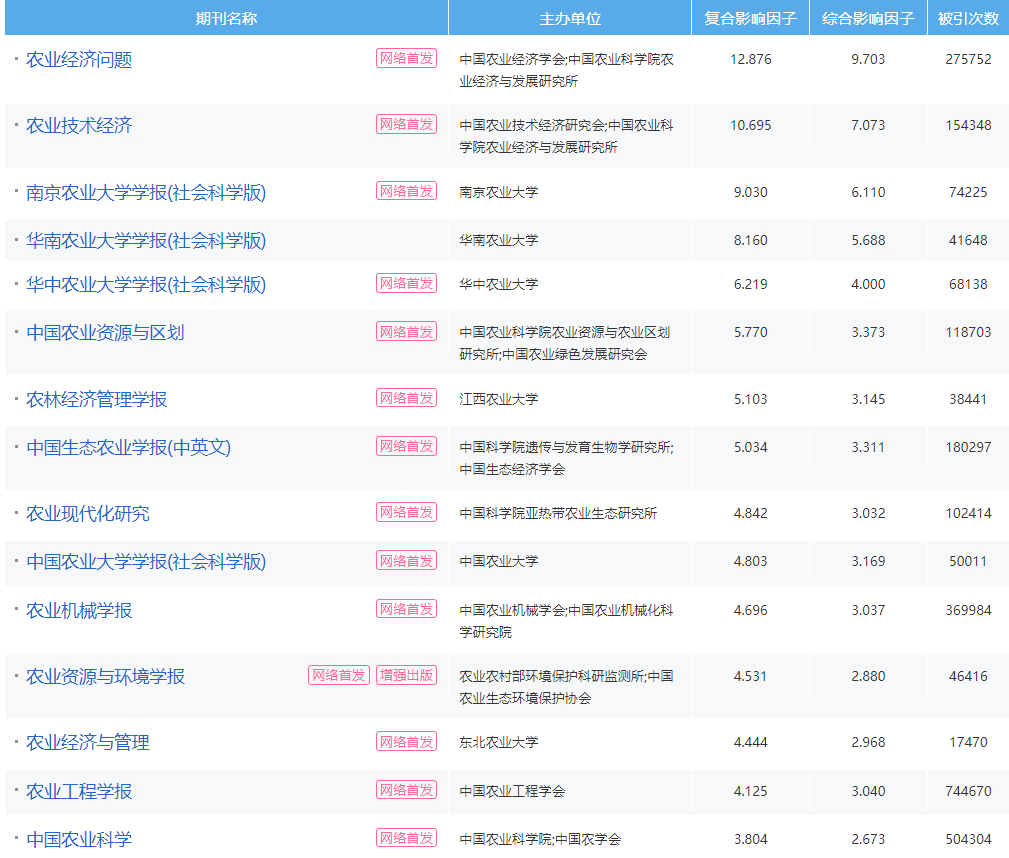View 中国农业大学学报(社会科学版)

[x=133, y=561]
